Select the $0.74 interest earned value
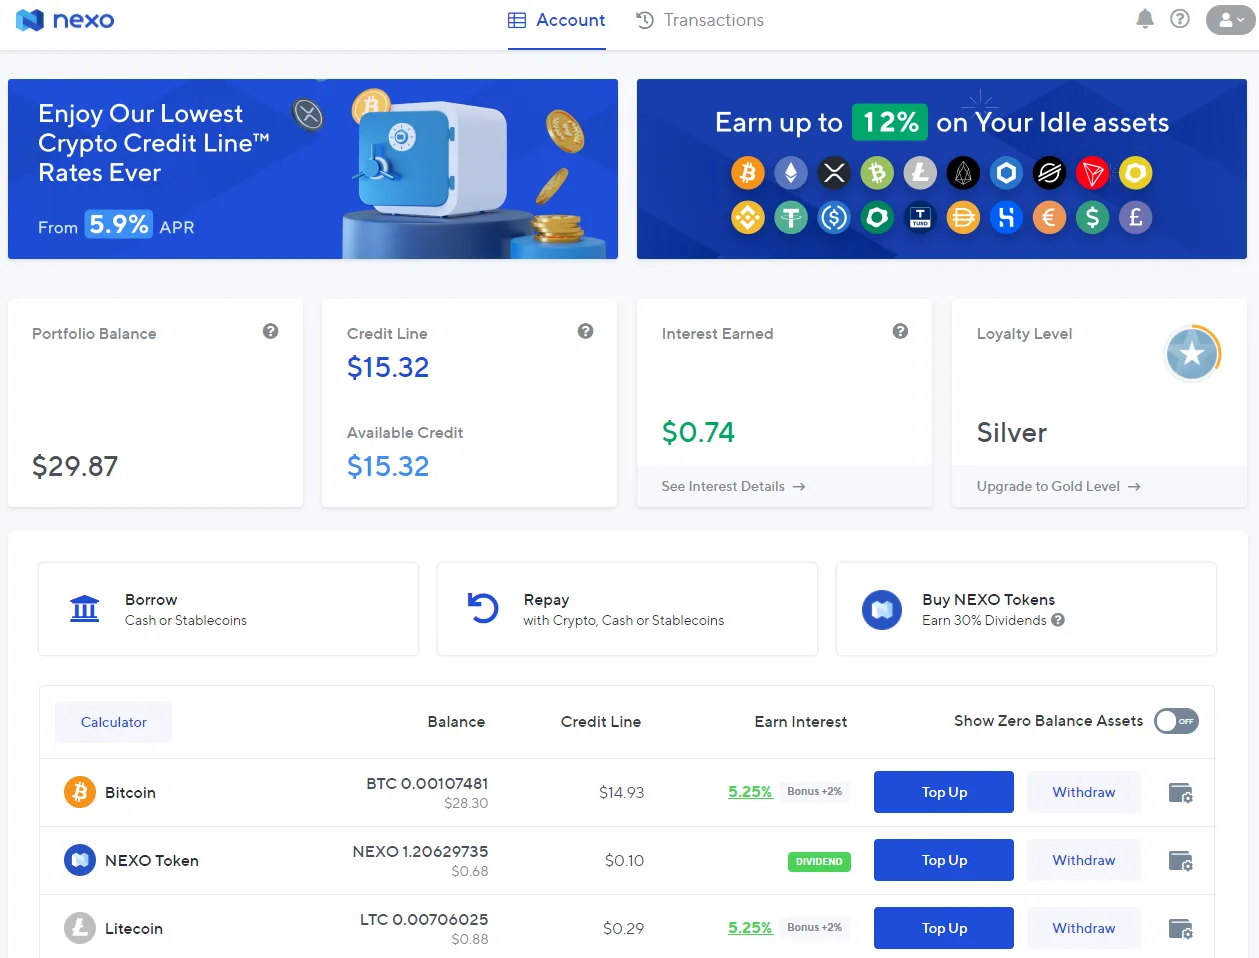Image resolution: width=1259 pixels, height=958 pixels. click(x=698, y=432)
